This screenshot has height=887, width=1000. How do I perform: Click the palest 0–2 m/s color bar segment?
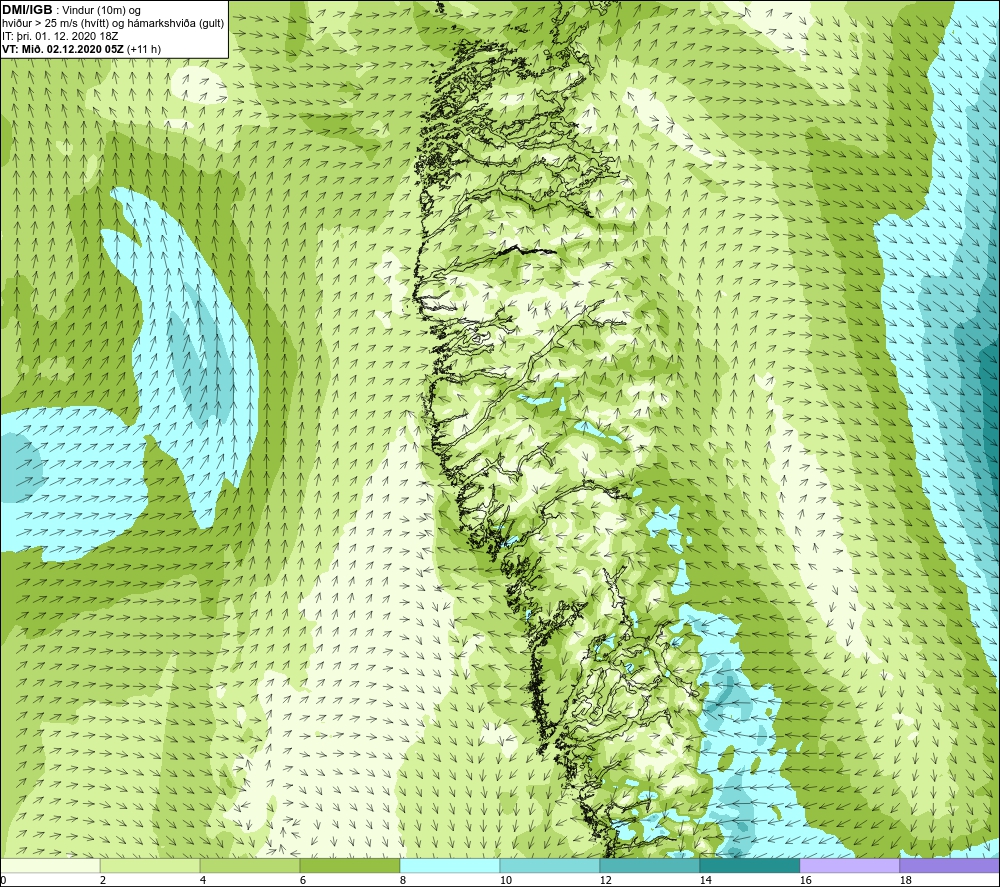(50, 865)
